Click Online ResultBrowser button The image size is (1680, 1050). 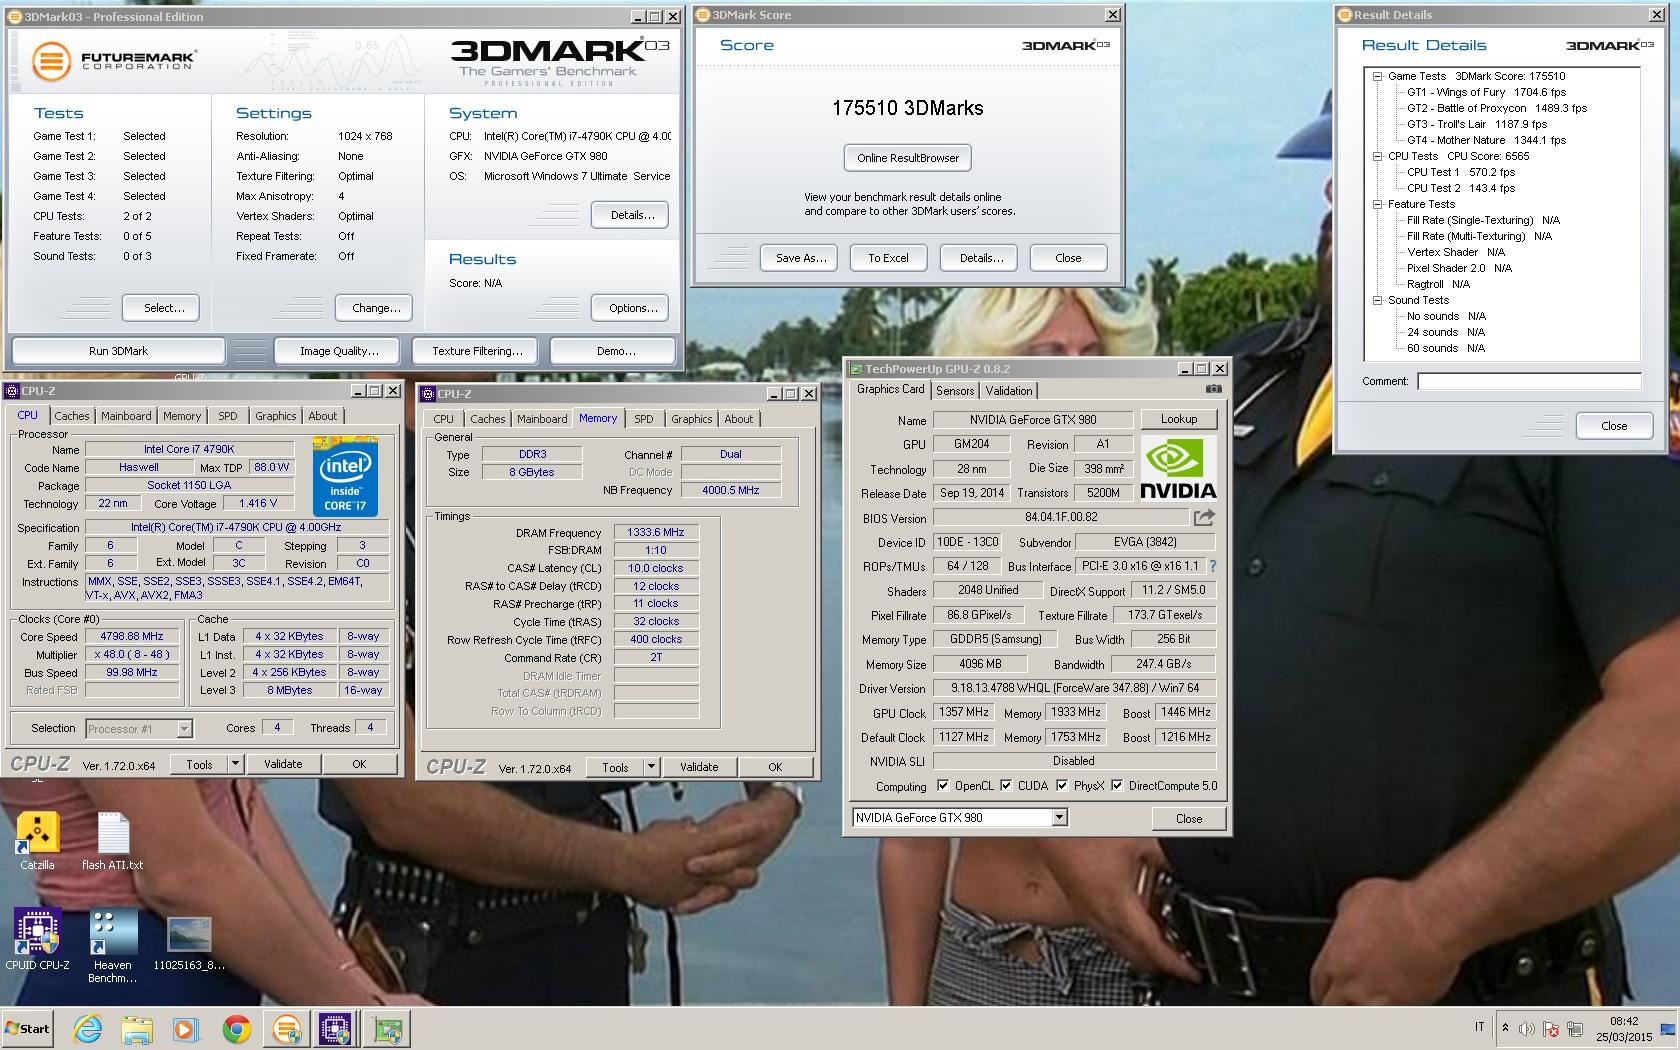908,158
